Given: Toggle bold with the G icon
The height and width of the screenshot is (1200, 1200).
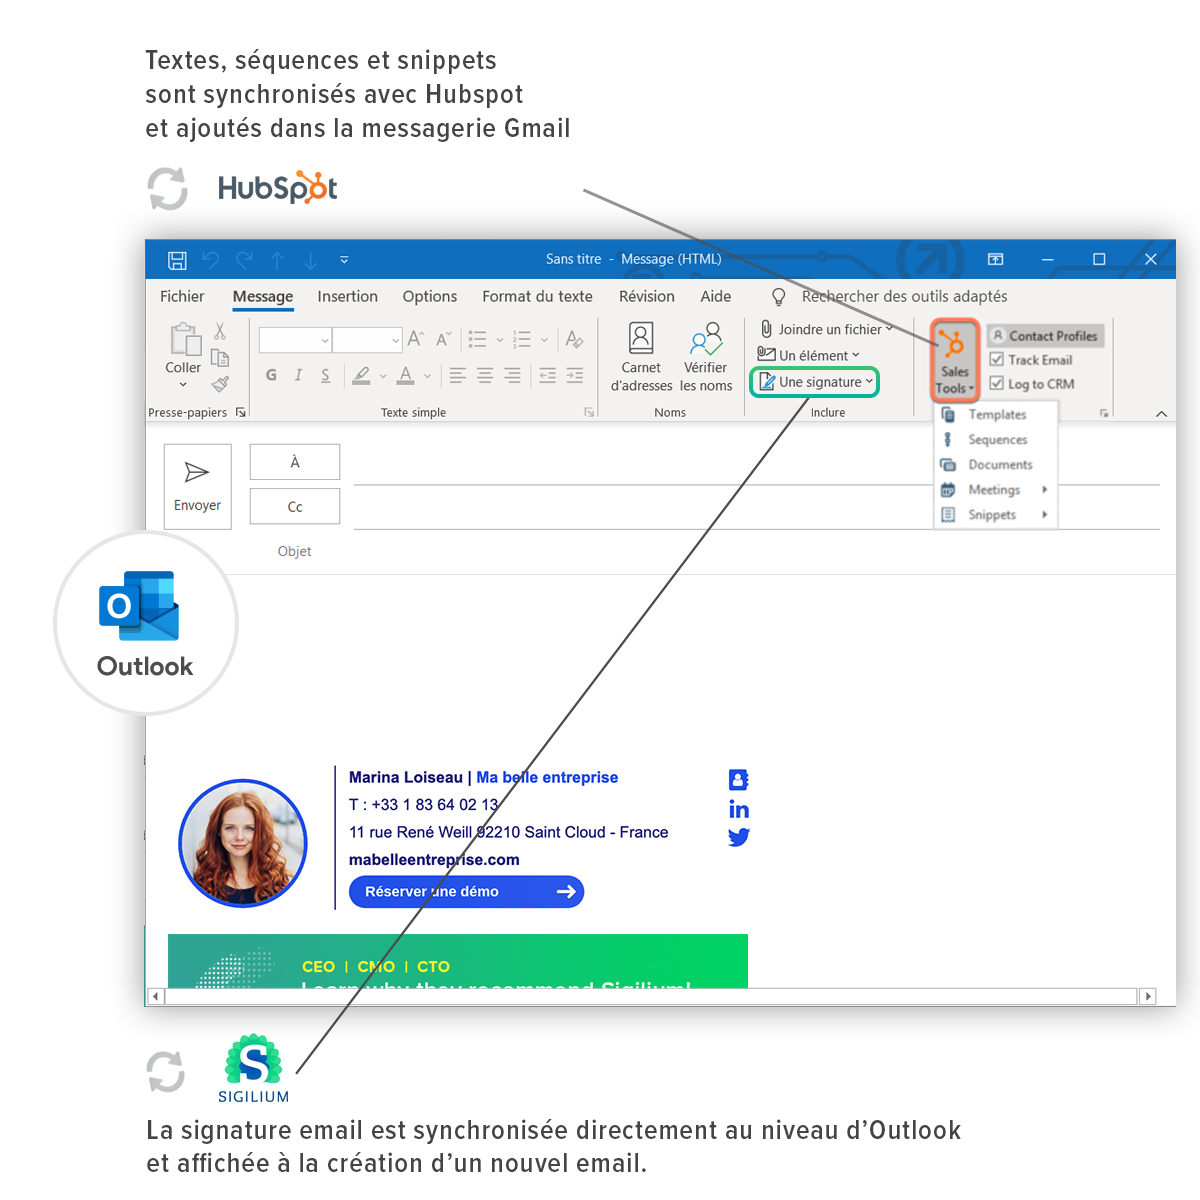Looking at the screenshot, I should coord(271,375).
